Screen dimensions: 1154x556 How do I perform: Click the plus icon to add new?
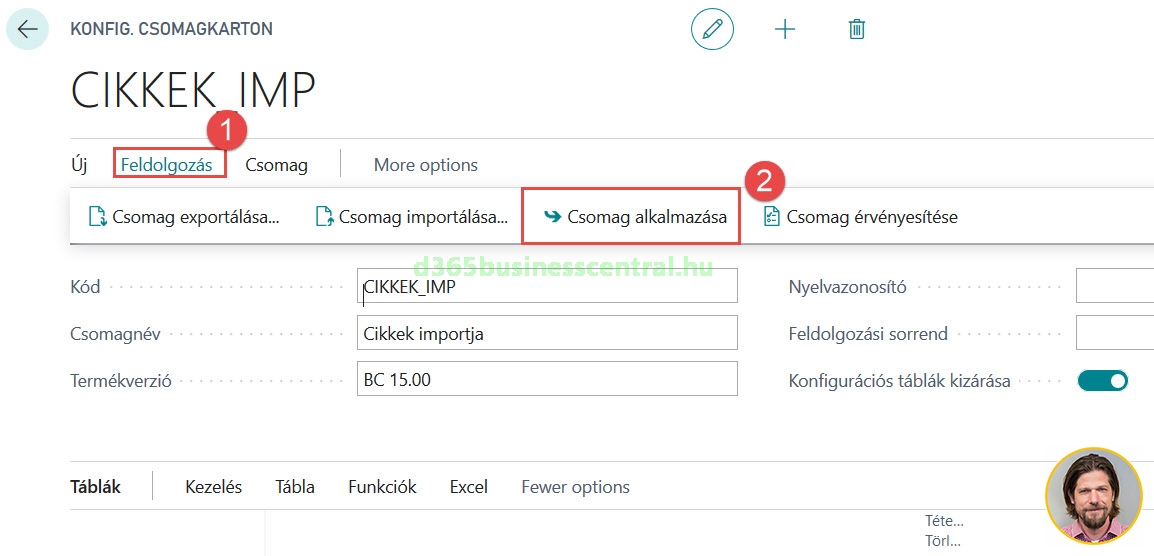click(785, 29)
